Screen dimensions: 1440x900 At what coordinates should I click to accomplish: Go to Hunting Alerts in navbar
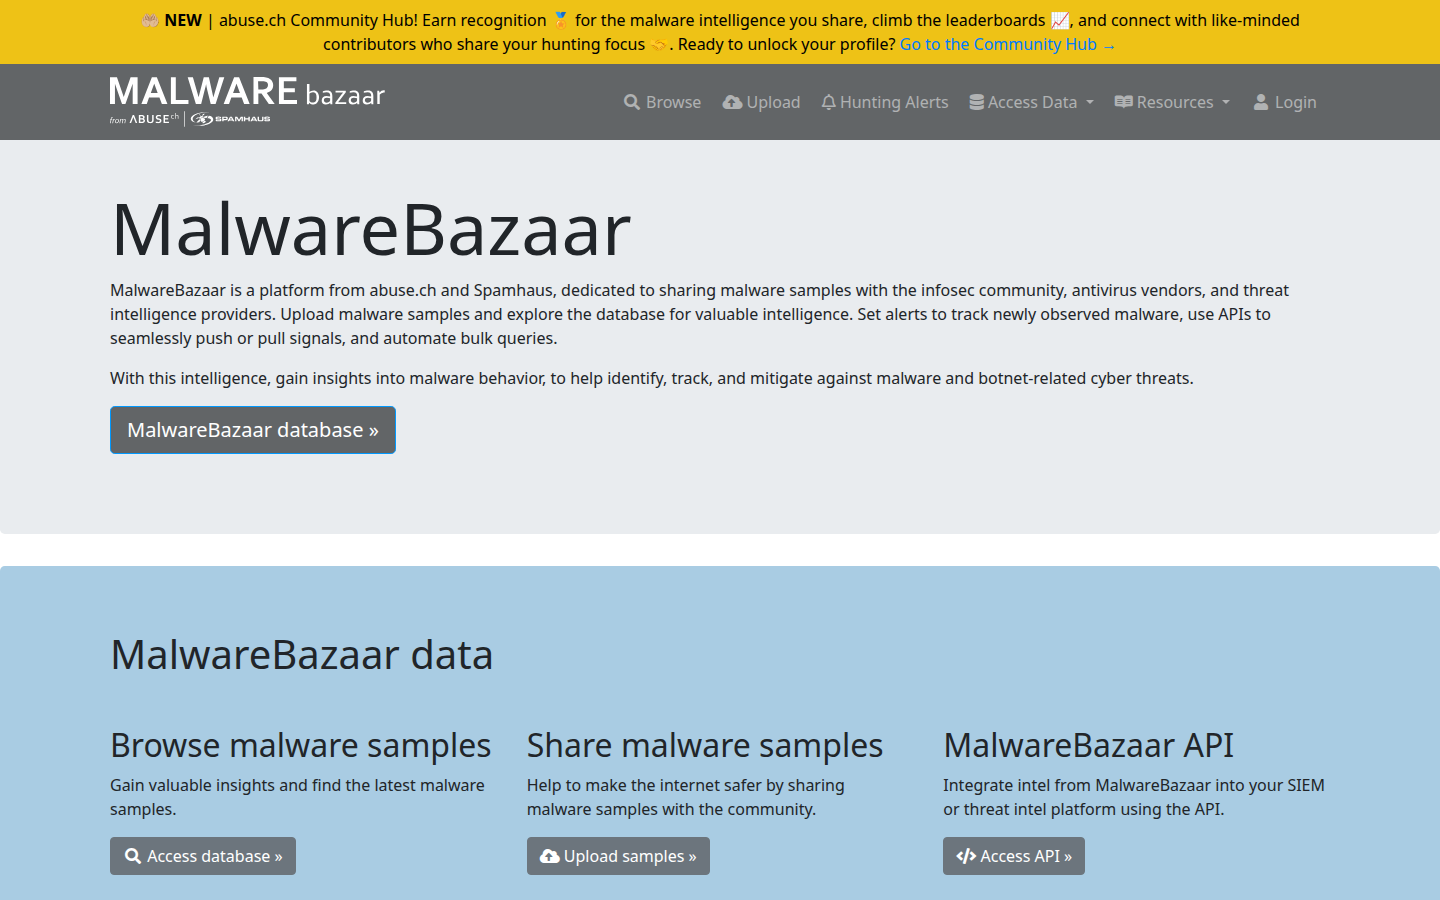click(x=885, y=102)
